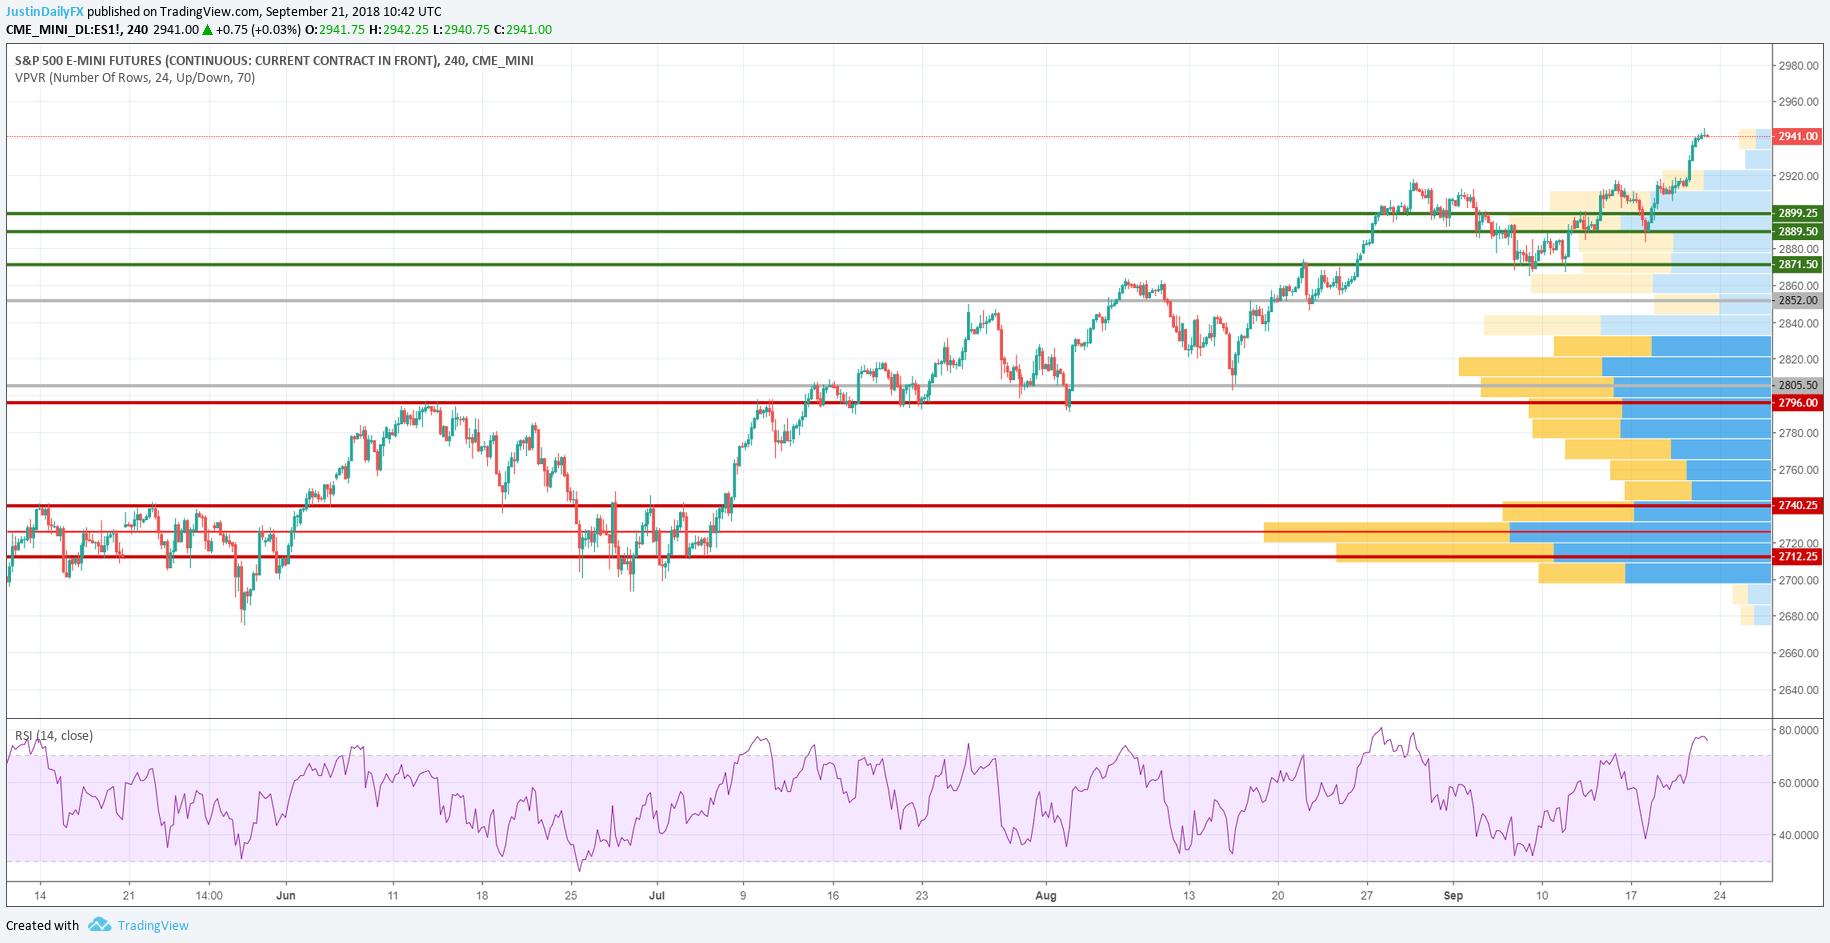Click the Sep label on time axis
Screen dimensions: 1830x943
[1453, 895]
